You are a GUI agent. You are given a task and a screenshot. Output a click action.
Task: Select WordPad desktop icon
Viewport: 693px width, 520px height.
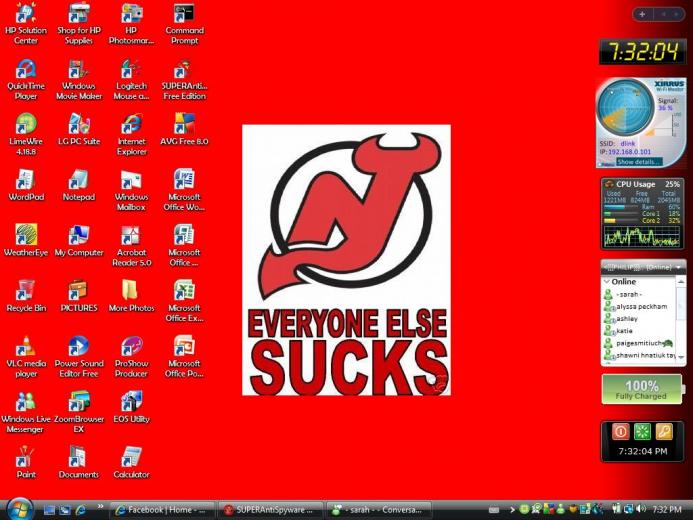(x=26, y=186)
